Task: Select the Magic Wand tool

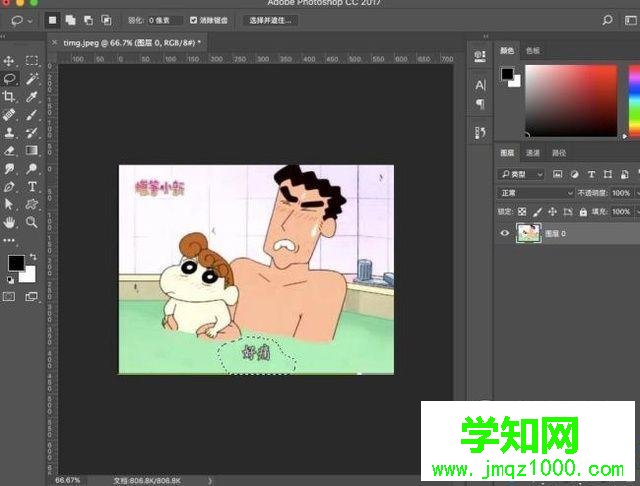Action: [x=32, y=78]
